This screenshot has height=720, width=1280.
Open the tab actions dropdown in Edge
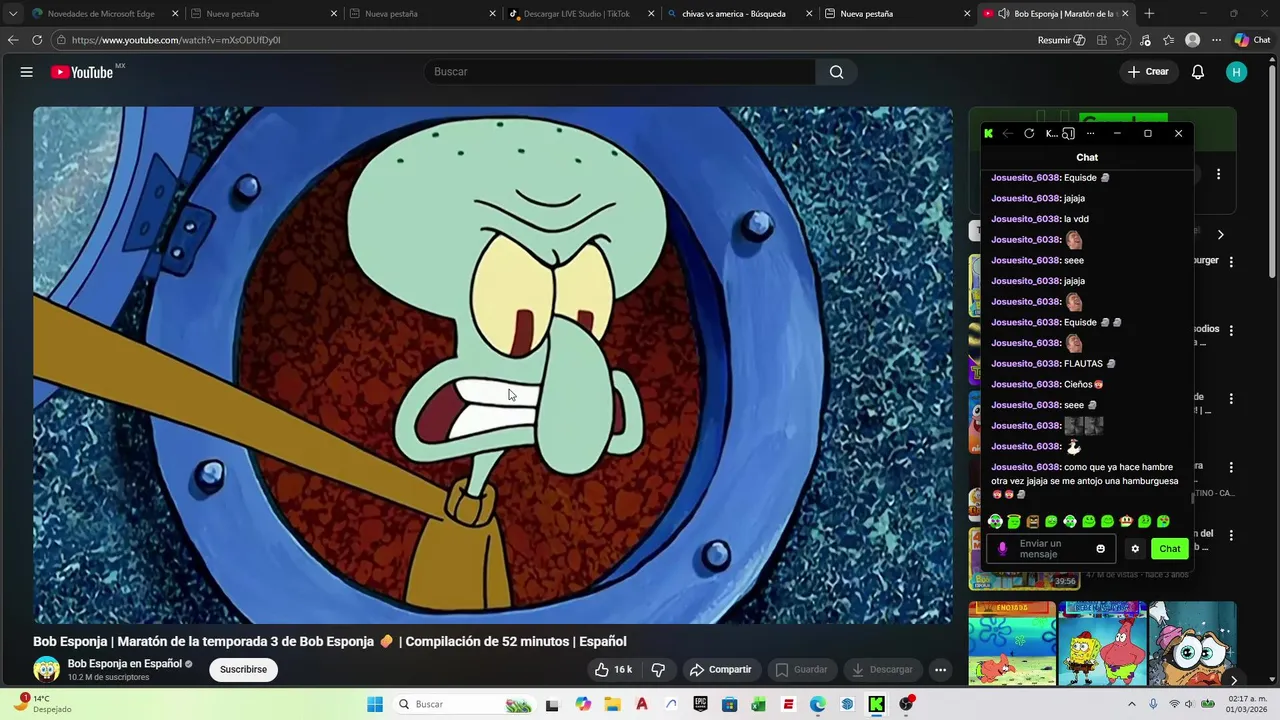[x=13, y=14]
